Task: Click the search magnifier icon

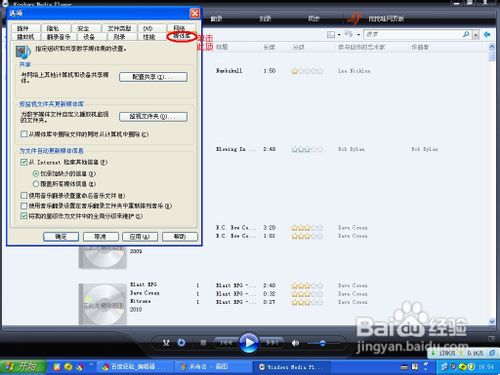Action: (466, 34)
